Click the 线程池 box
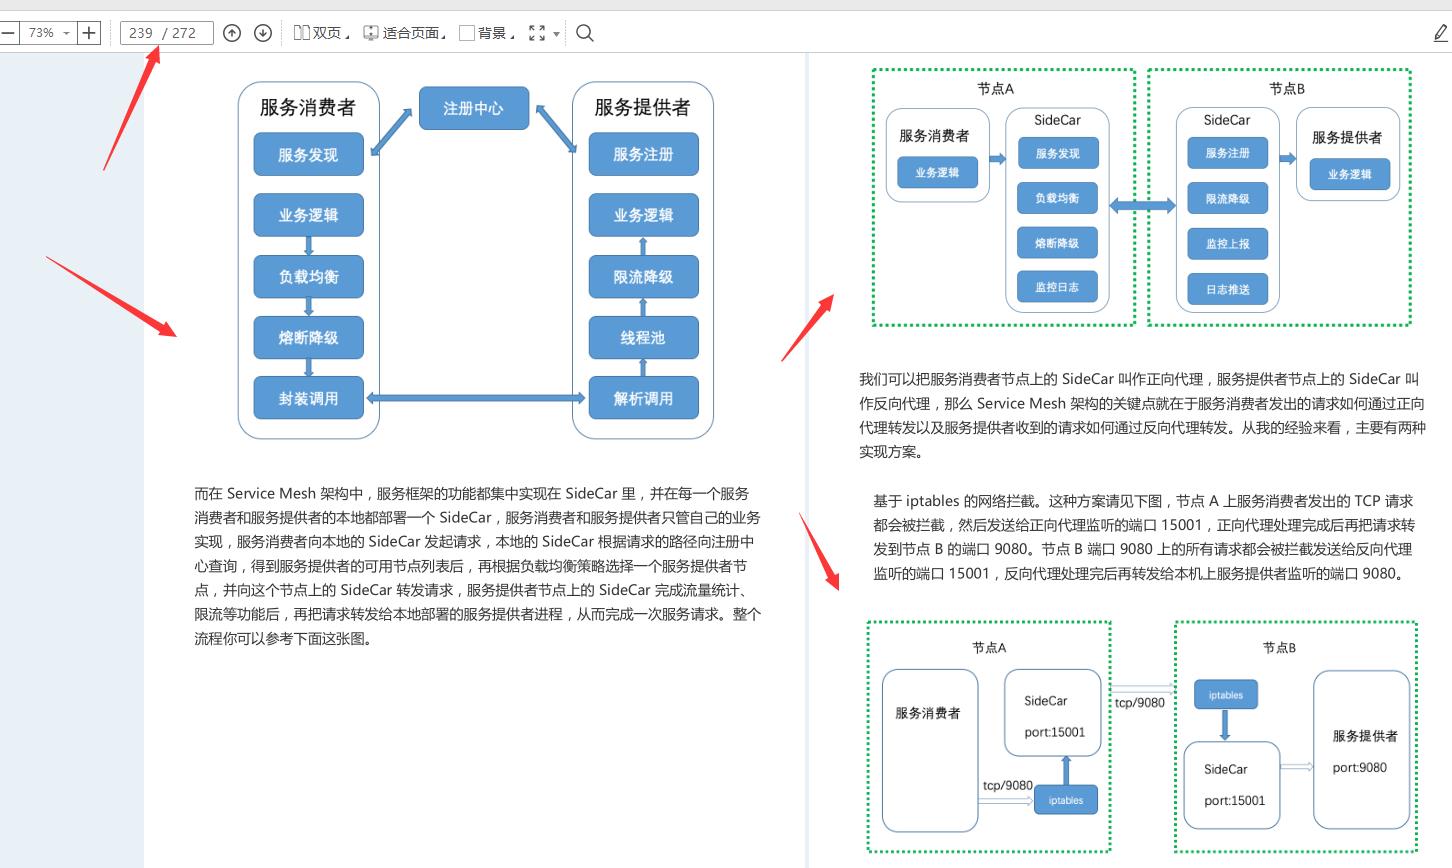Viewport: 1452px width, 868px height. coord(643,338)
